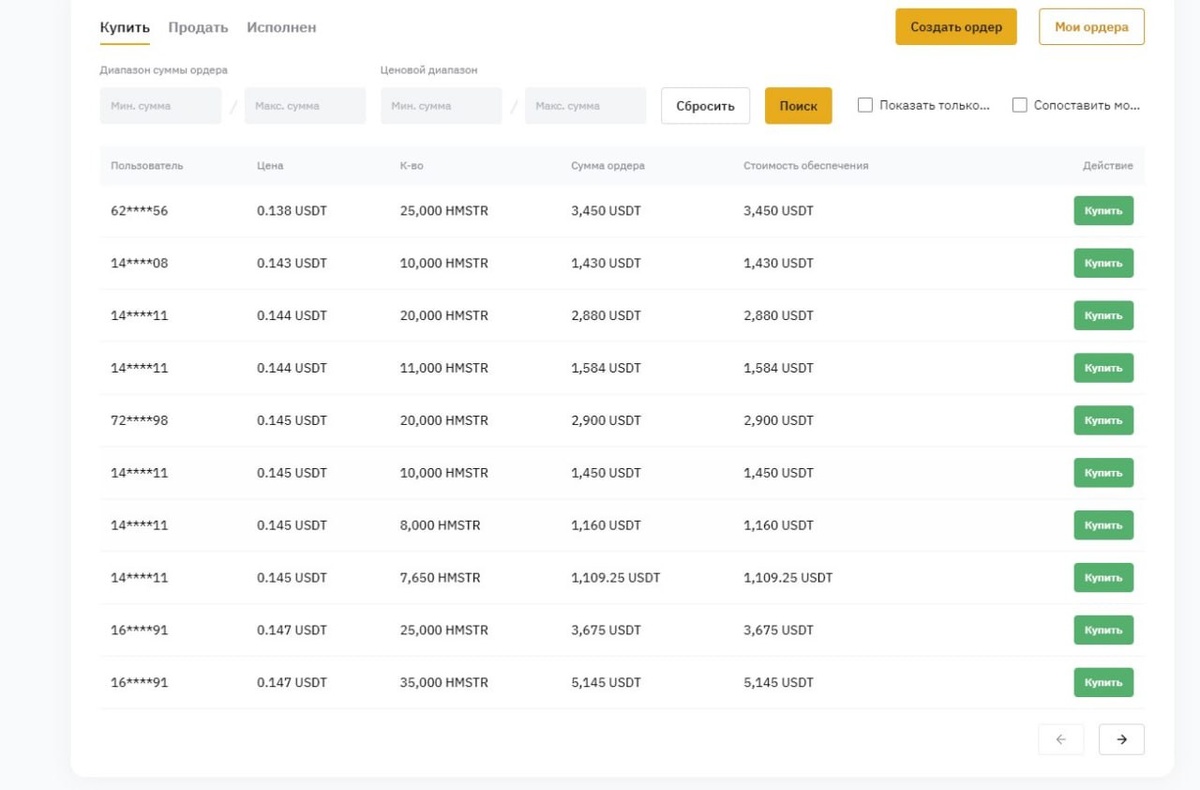Image resolution: width=1200 pixels, height=790 pixels.
Task: Switch to the Купить tab
Action: 125,27
